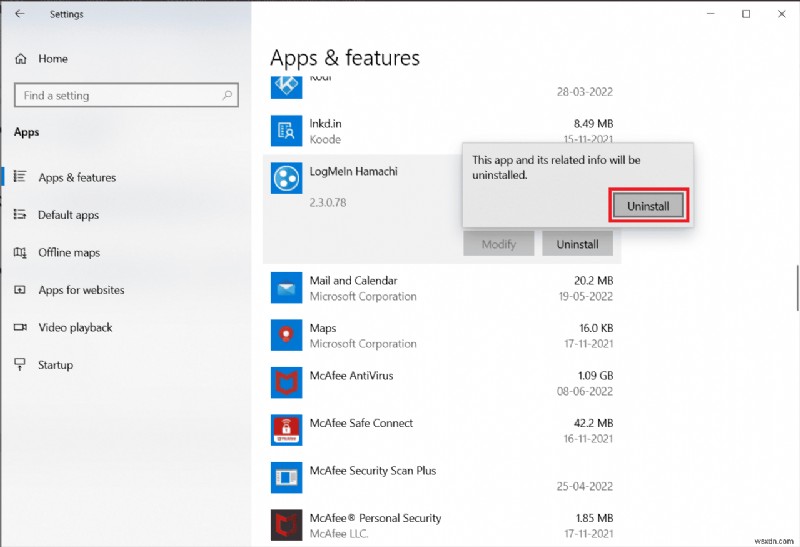Image resolution: width=800 pixels, height=547 pixels.
Task: Select Offline maps in sidebar
Action: [69, 253]
